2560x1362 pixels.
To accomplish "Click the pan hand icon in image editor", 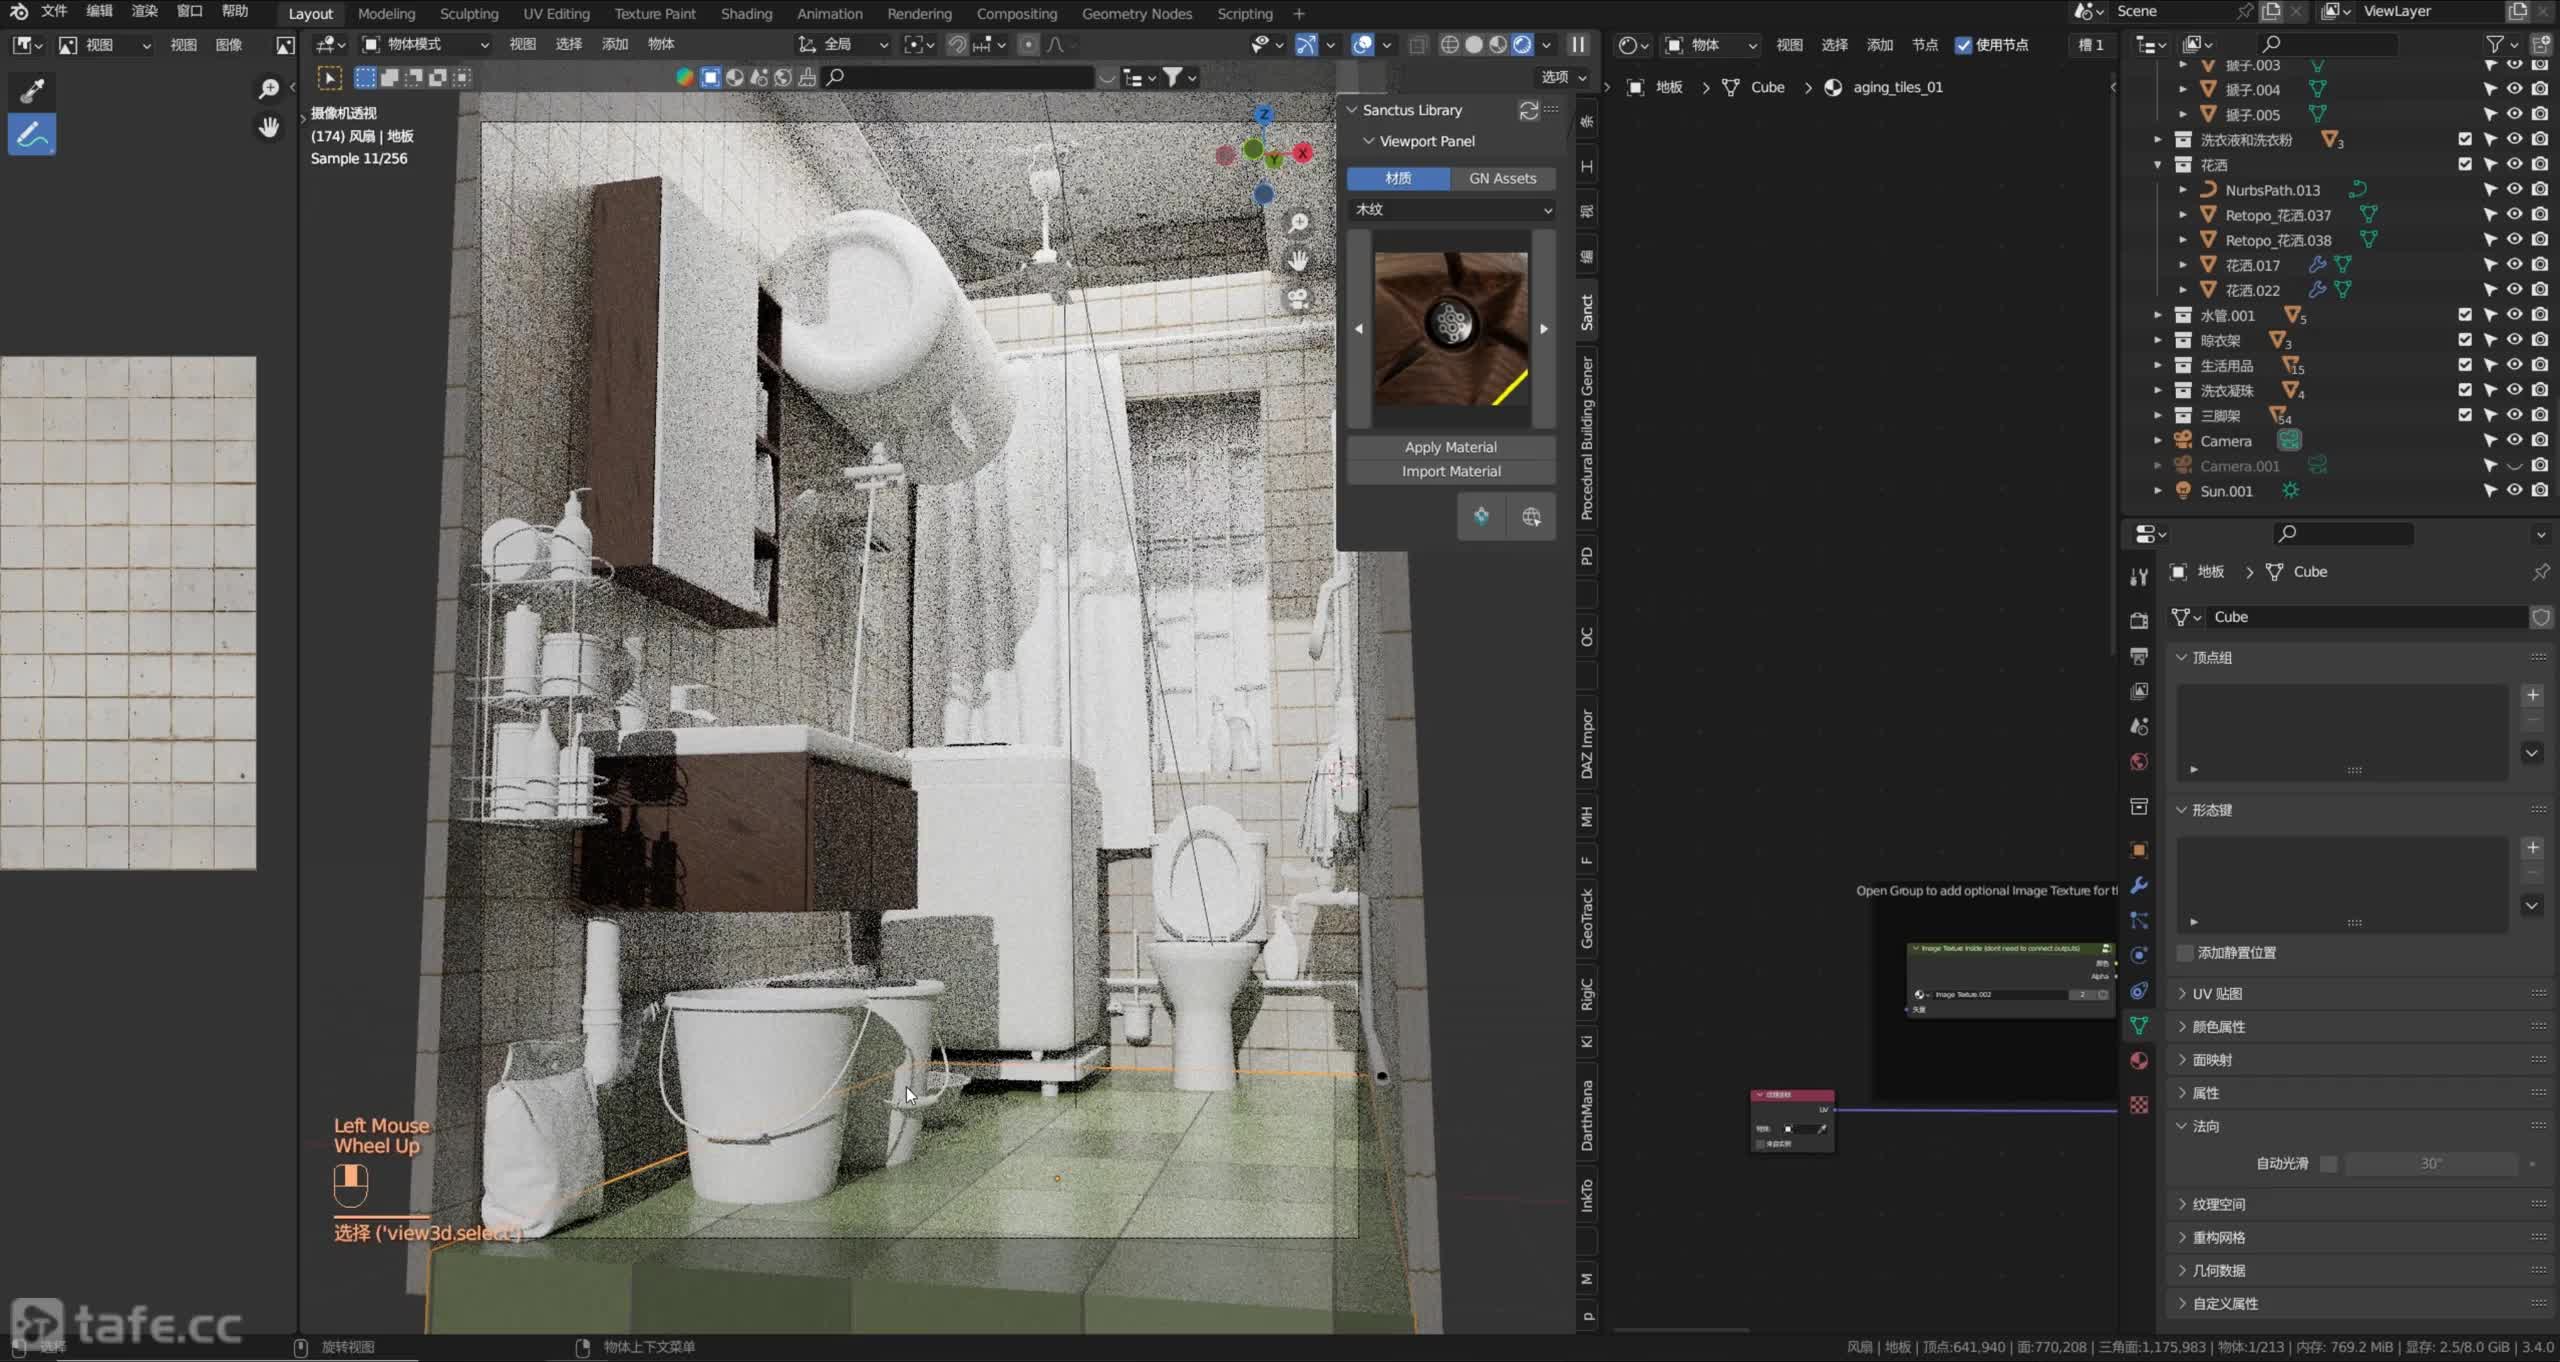I will tap(269, 127).
